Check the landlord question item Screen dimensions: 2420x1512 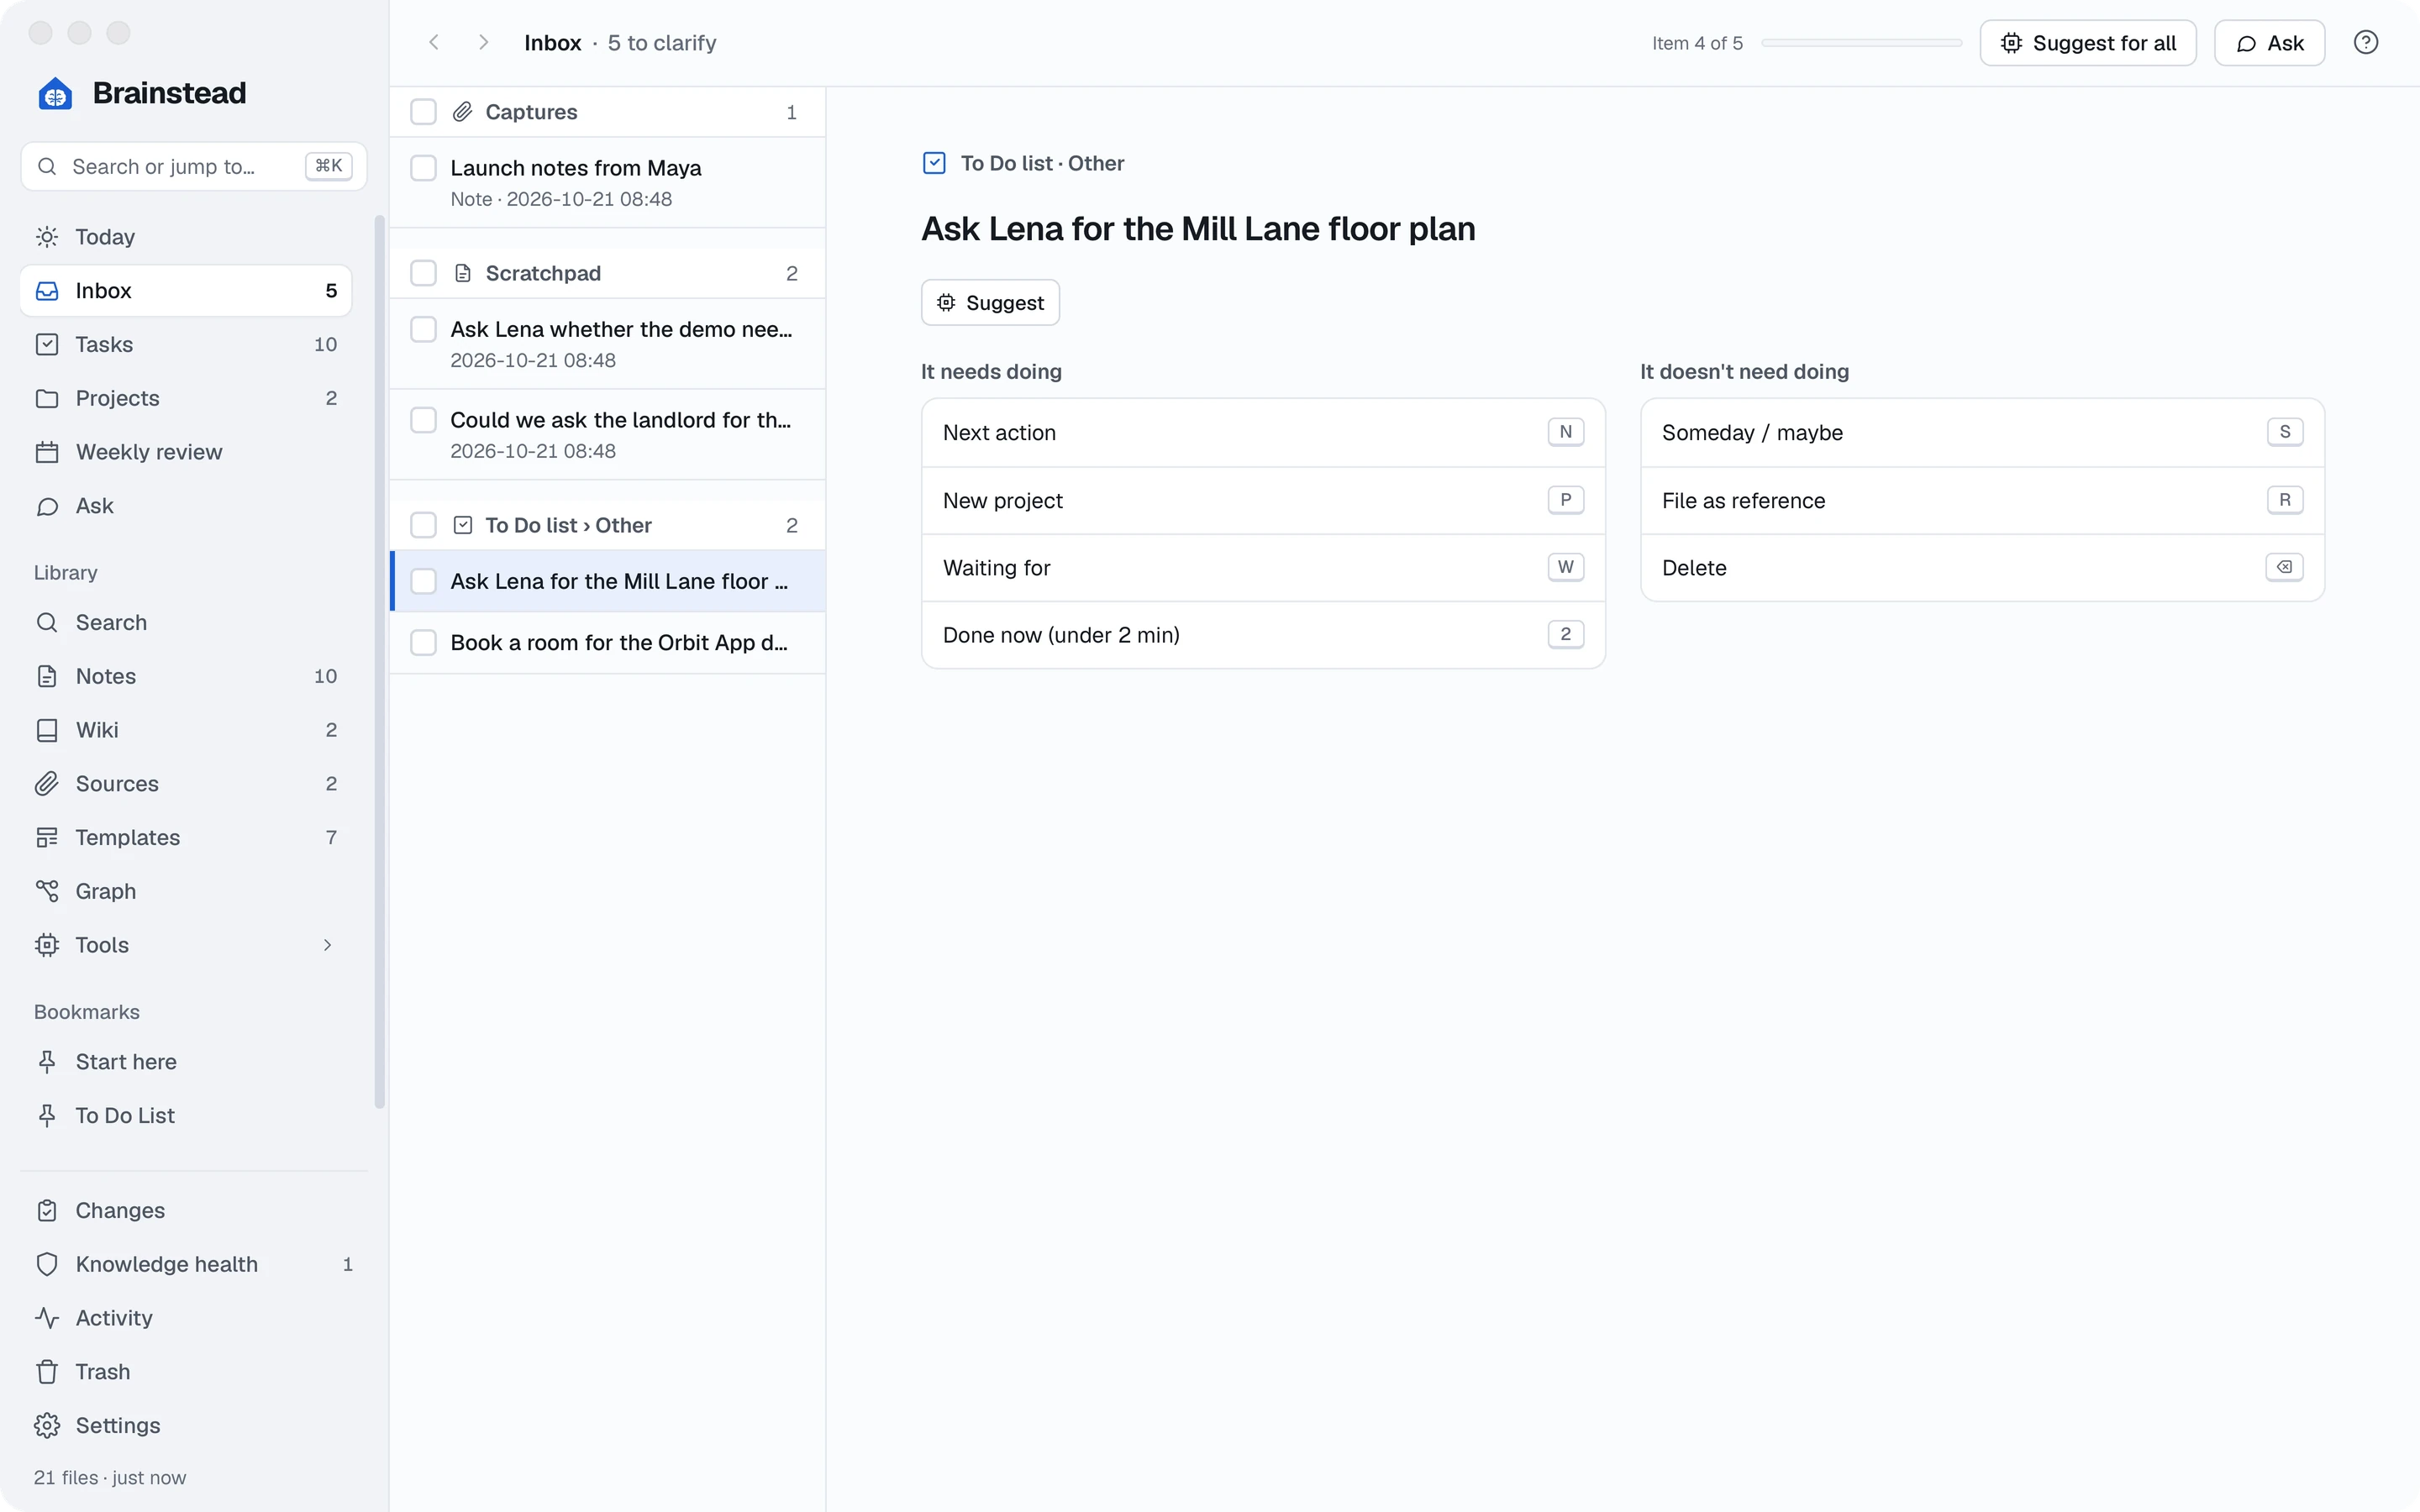coord(424,420)
